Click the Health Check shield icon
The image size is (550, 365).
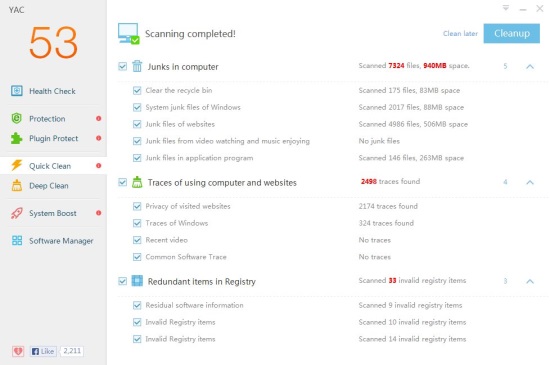click(17, 91)
